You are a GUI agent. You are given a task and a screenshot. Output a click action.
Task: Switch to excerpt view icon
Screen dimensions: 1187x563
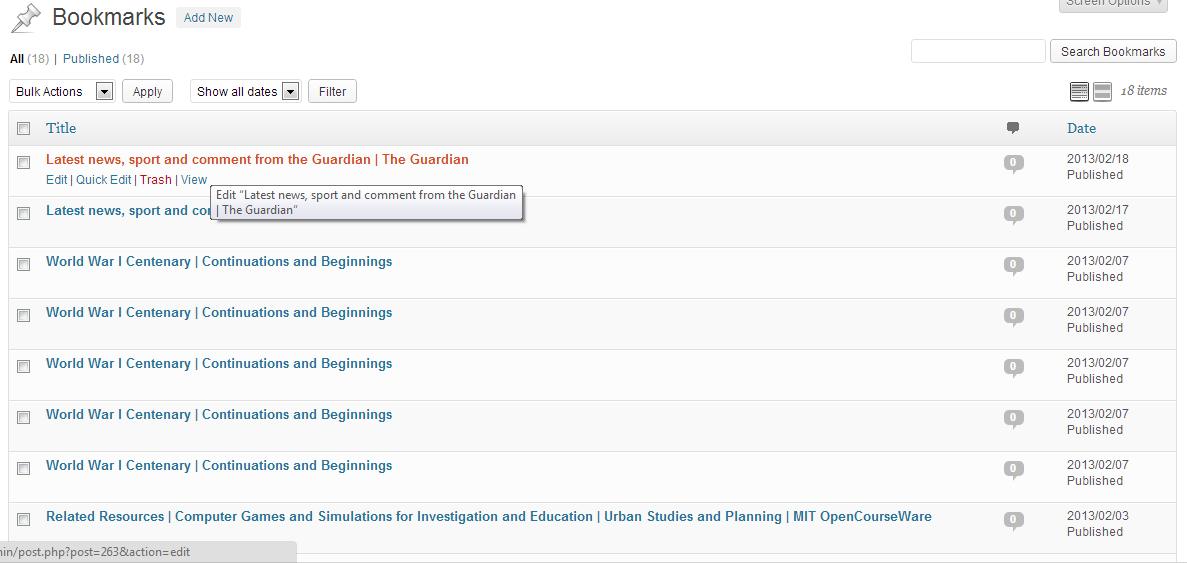click(x=1102, y=92)
